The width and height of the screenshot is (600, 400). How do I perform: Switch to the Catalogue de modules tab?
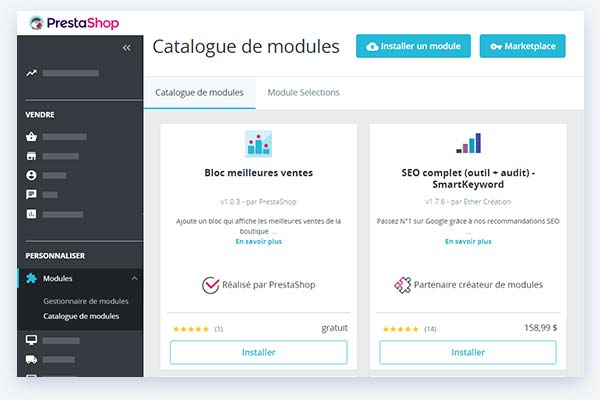(199, 93)
